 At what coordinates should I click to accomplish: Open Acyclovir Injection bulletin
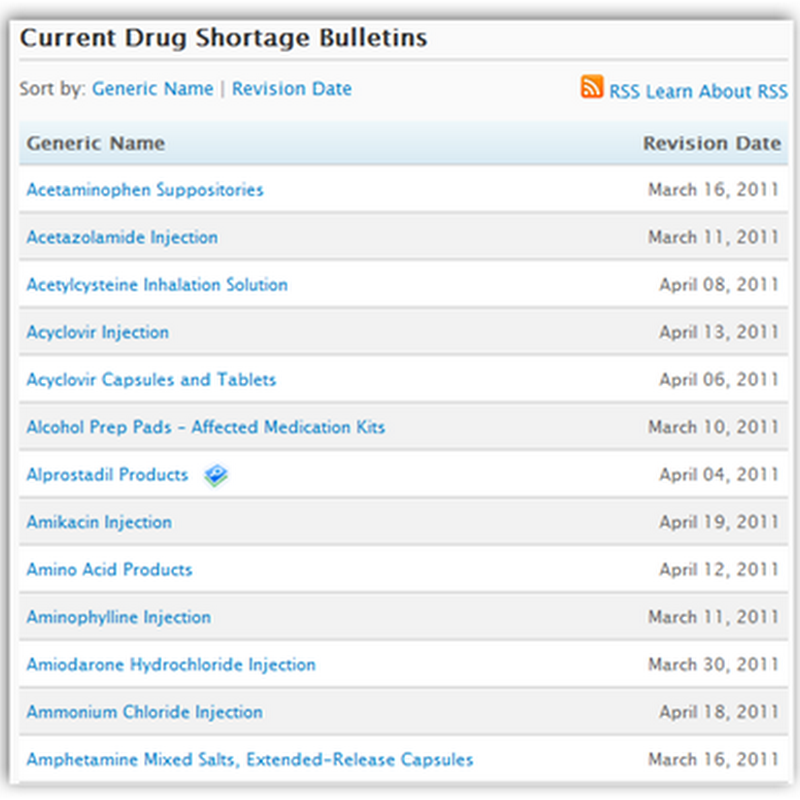click(x=97, y=332)
